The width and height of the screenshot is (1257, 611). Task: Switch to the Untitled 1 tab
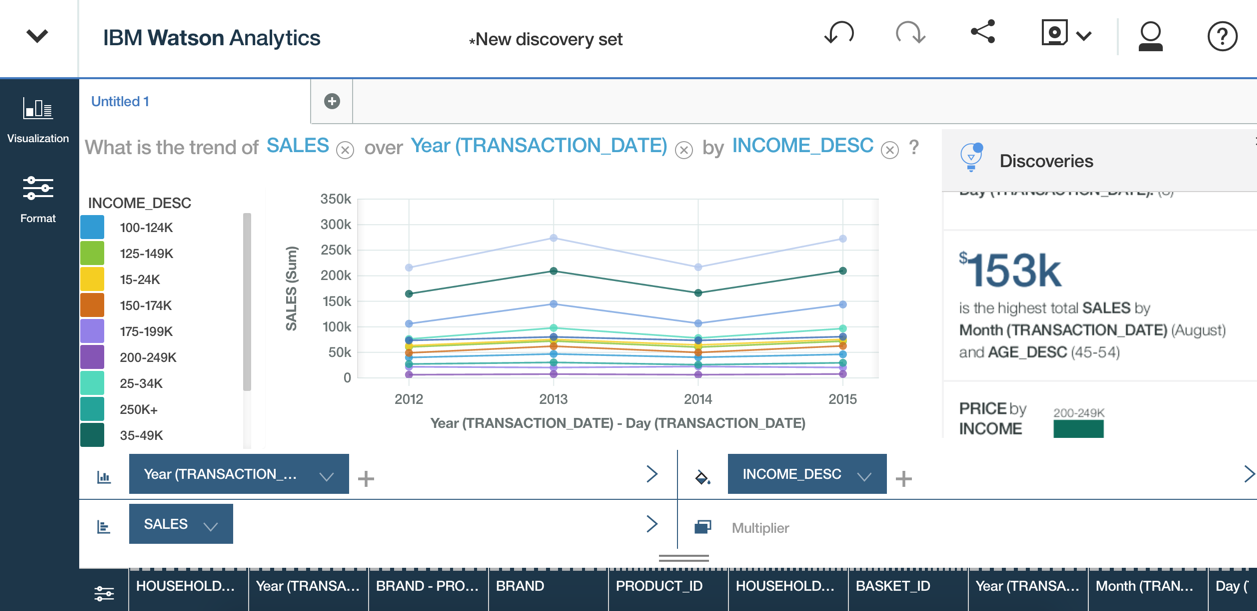(120, 101)
